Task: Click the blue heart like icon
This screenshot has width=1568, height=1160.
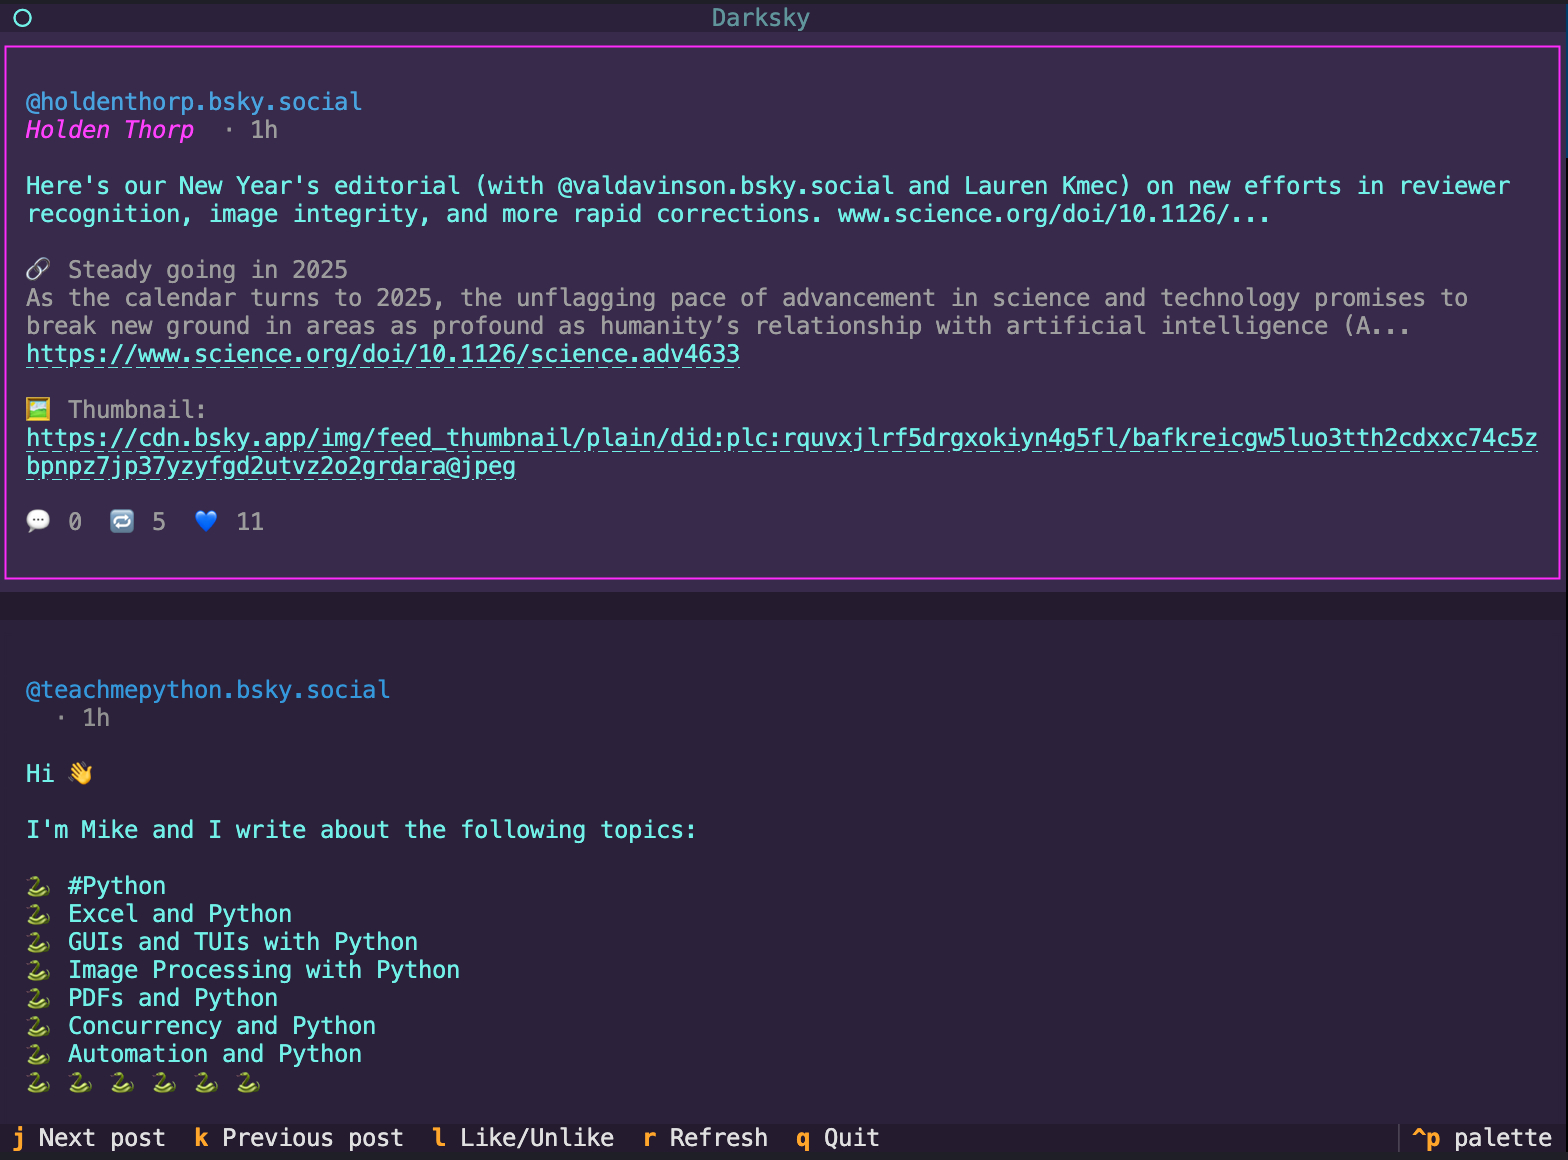Action: click(x=206, y=521)
